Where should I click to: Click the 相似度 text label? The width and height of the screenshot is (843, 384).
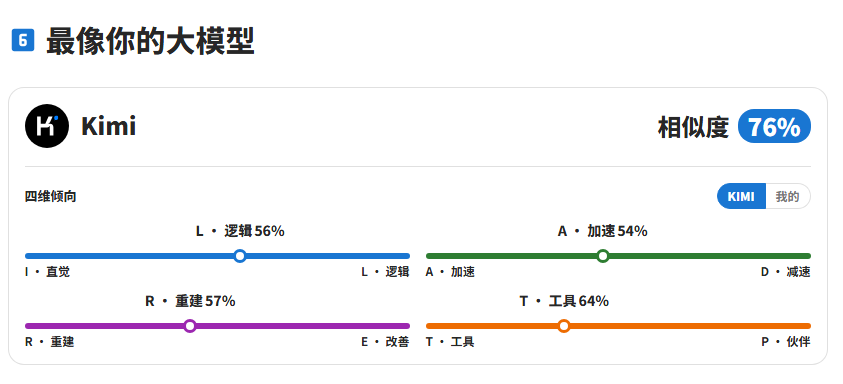click(694, 127)
